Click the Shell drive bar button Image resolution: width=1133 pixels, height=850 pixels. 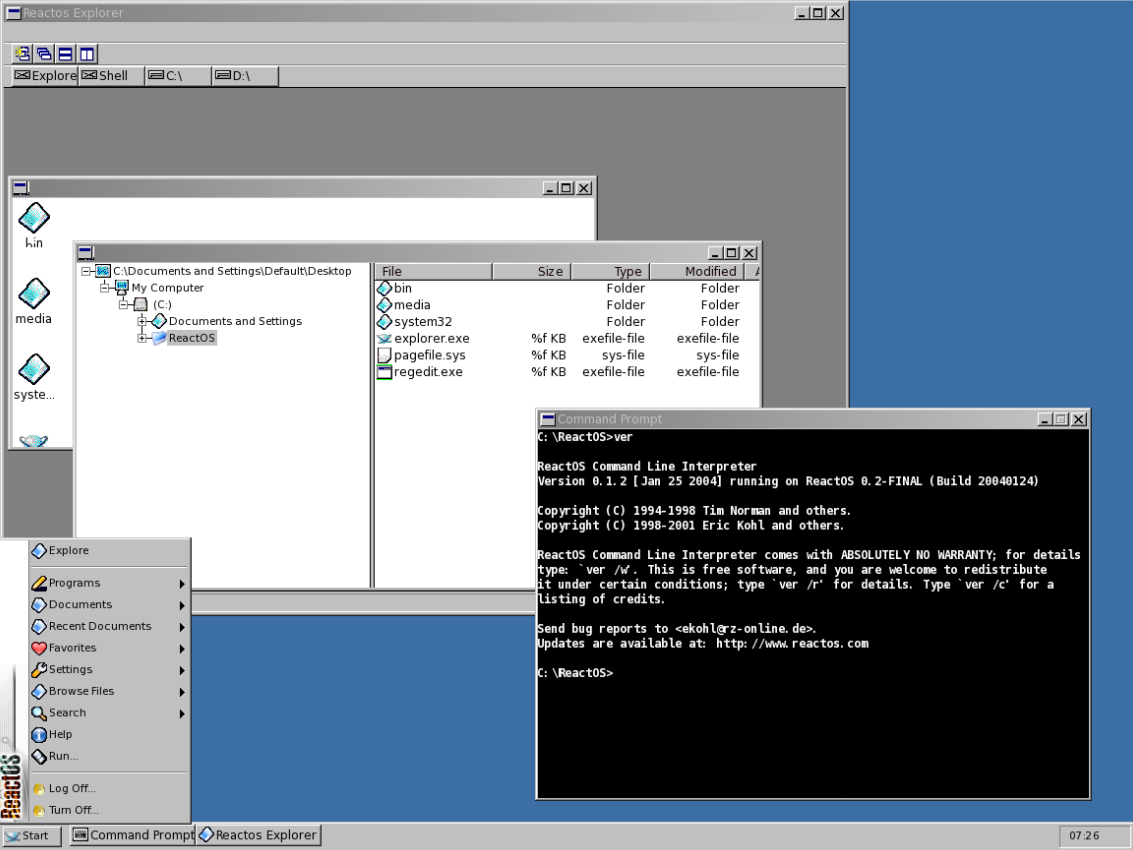(x=111, y=76)
